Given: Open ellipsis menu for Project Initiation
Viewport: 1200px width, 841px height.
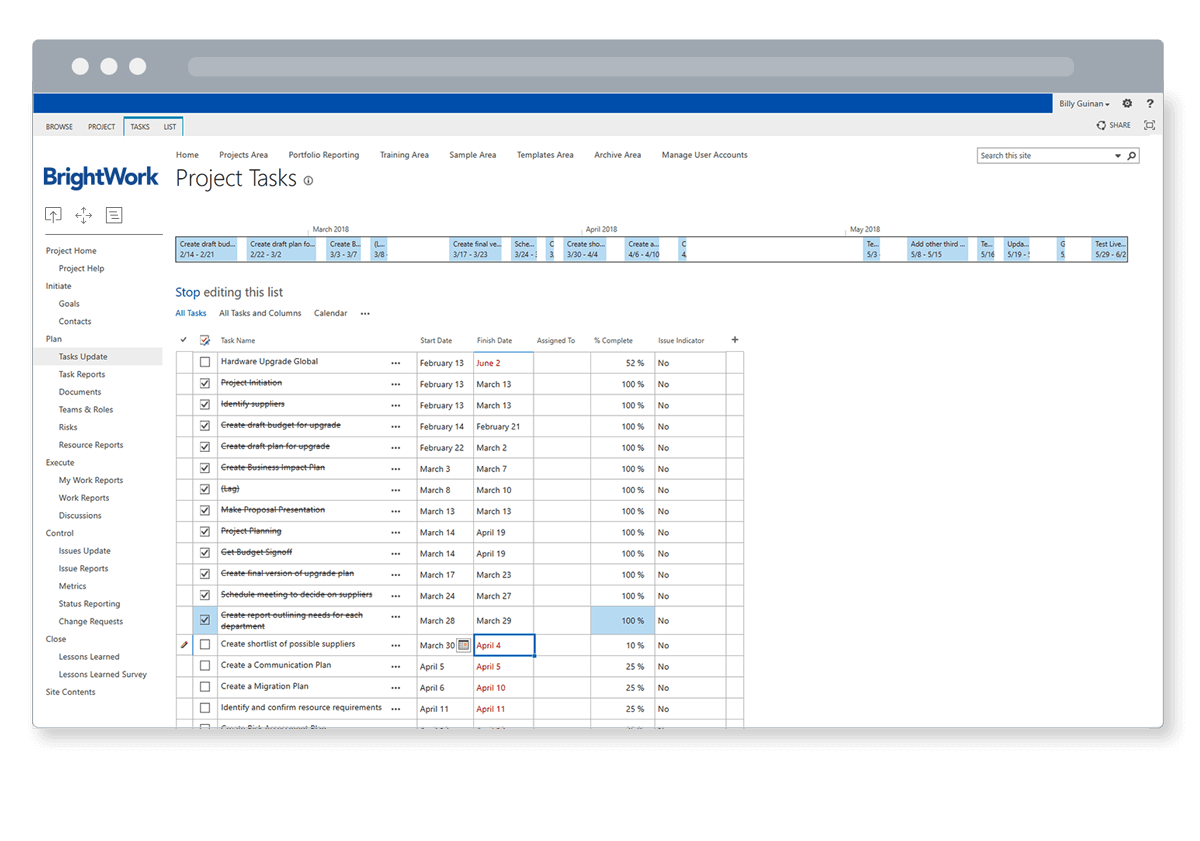Looking at the screenshot, I should (x=395, y=384).
